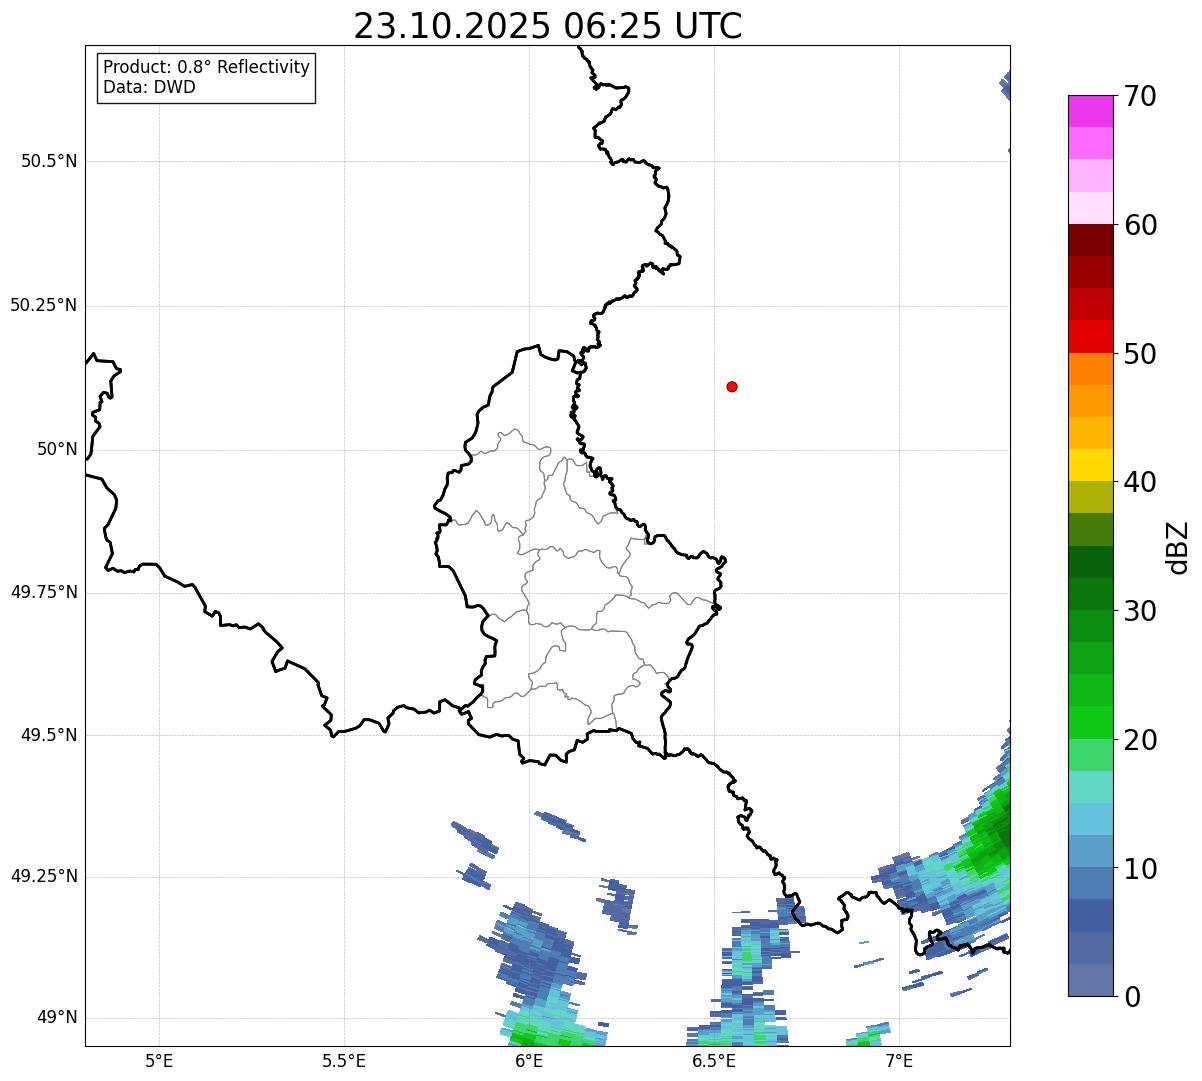The image size is (1202, 1081).
Task: Click the colorbar tick value "60"
Action: (x=1140, y=225)
